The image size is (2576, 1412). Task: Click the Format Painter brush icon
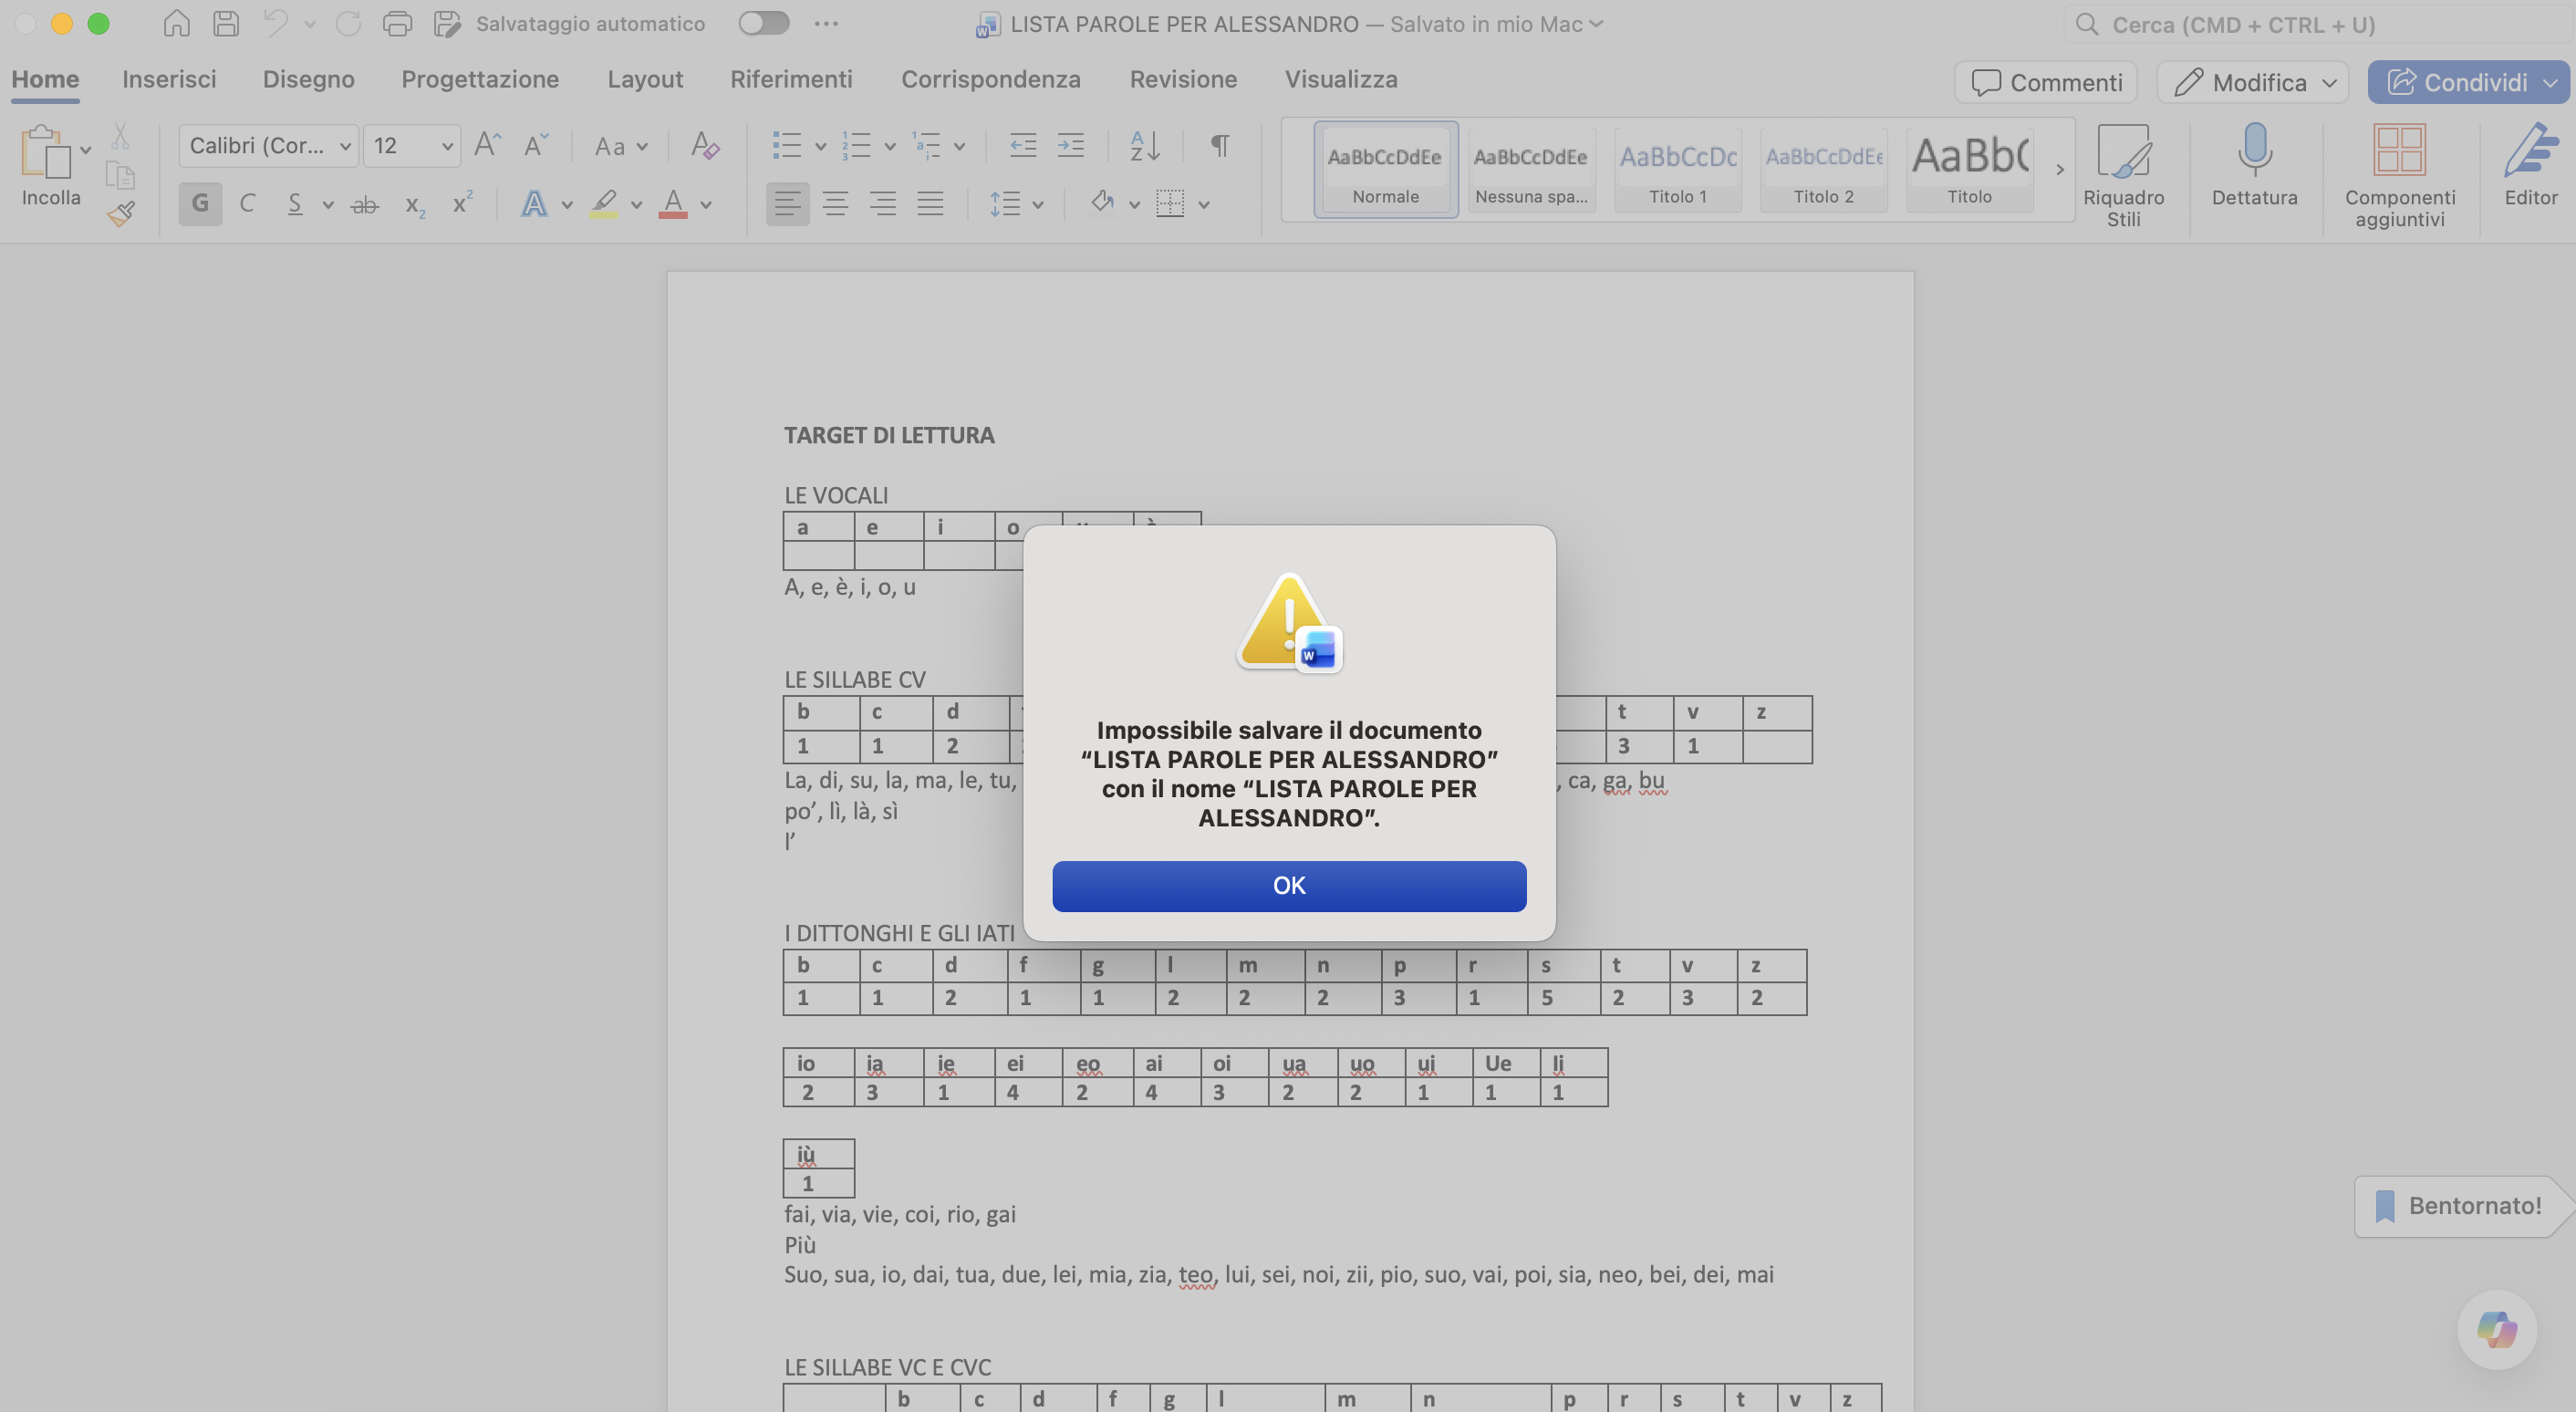[121, 213]
